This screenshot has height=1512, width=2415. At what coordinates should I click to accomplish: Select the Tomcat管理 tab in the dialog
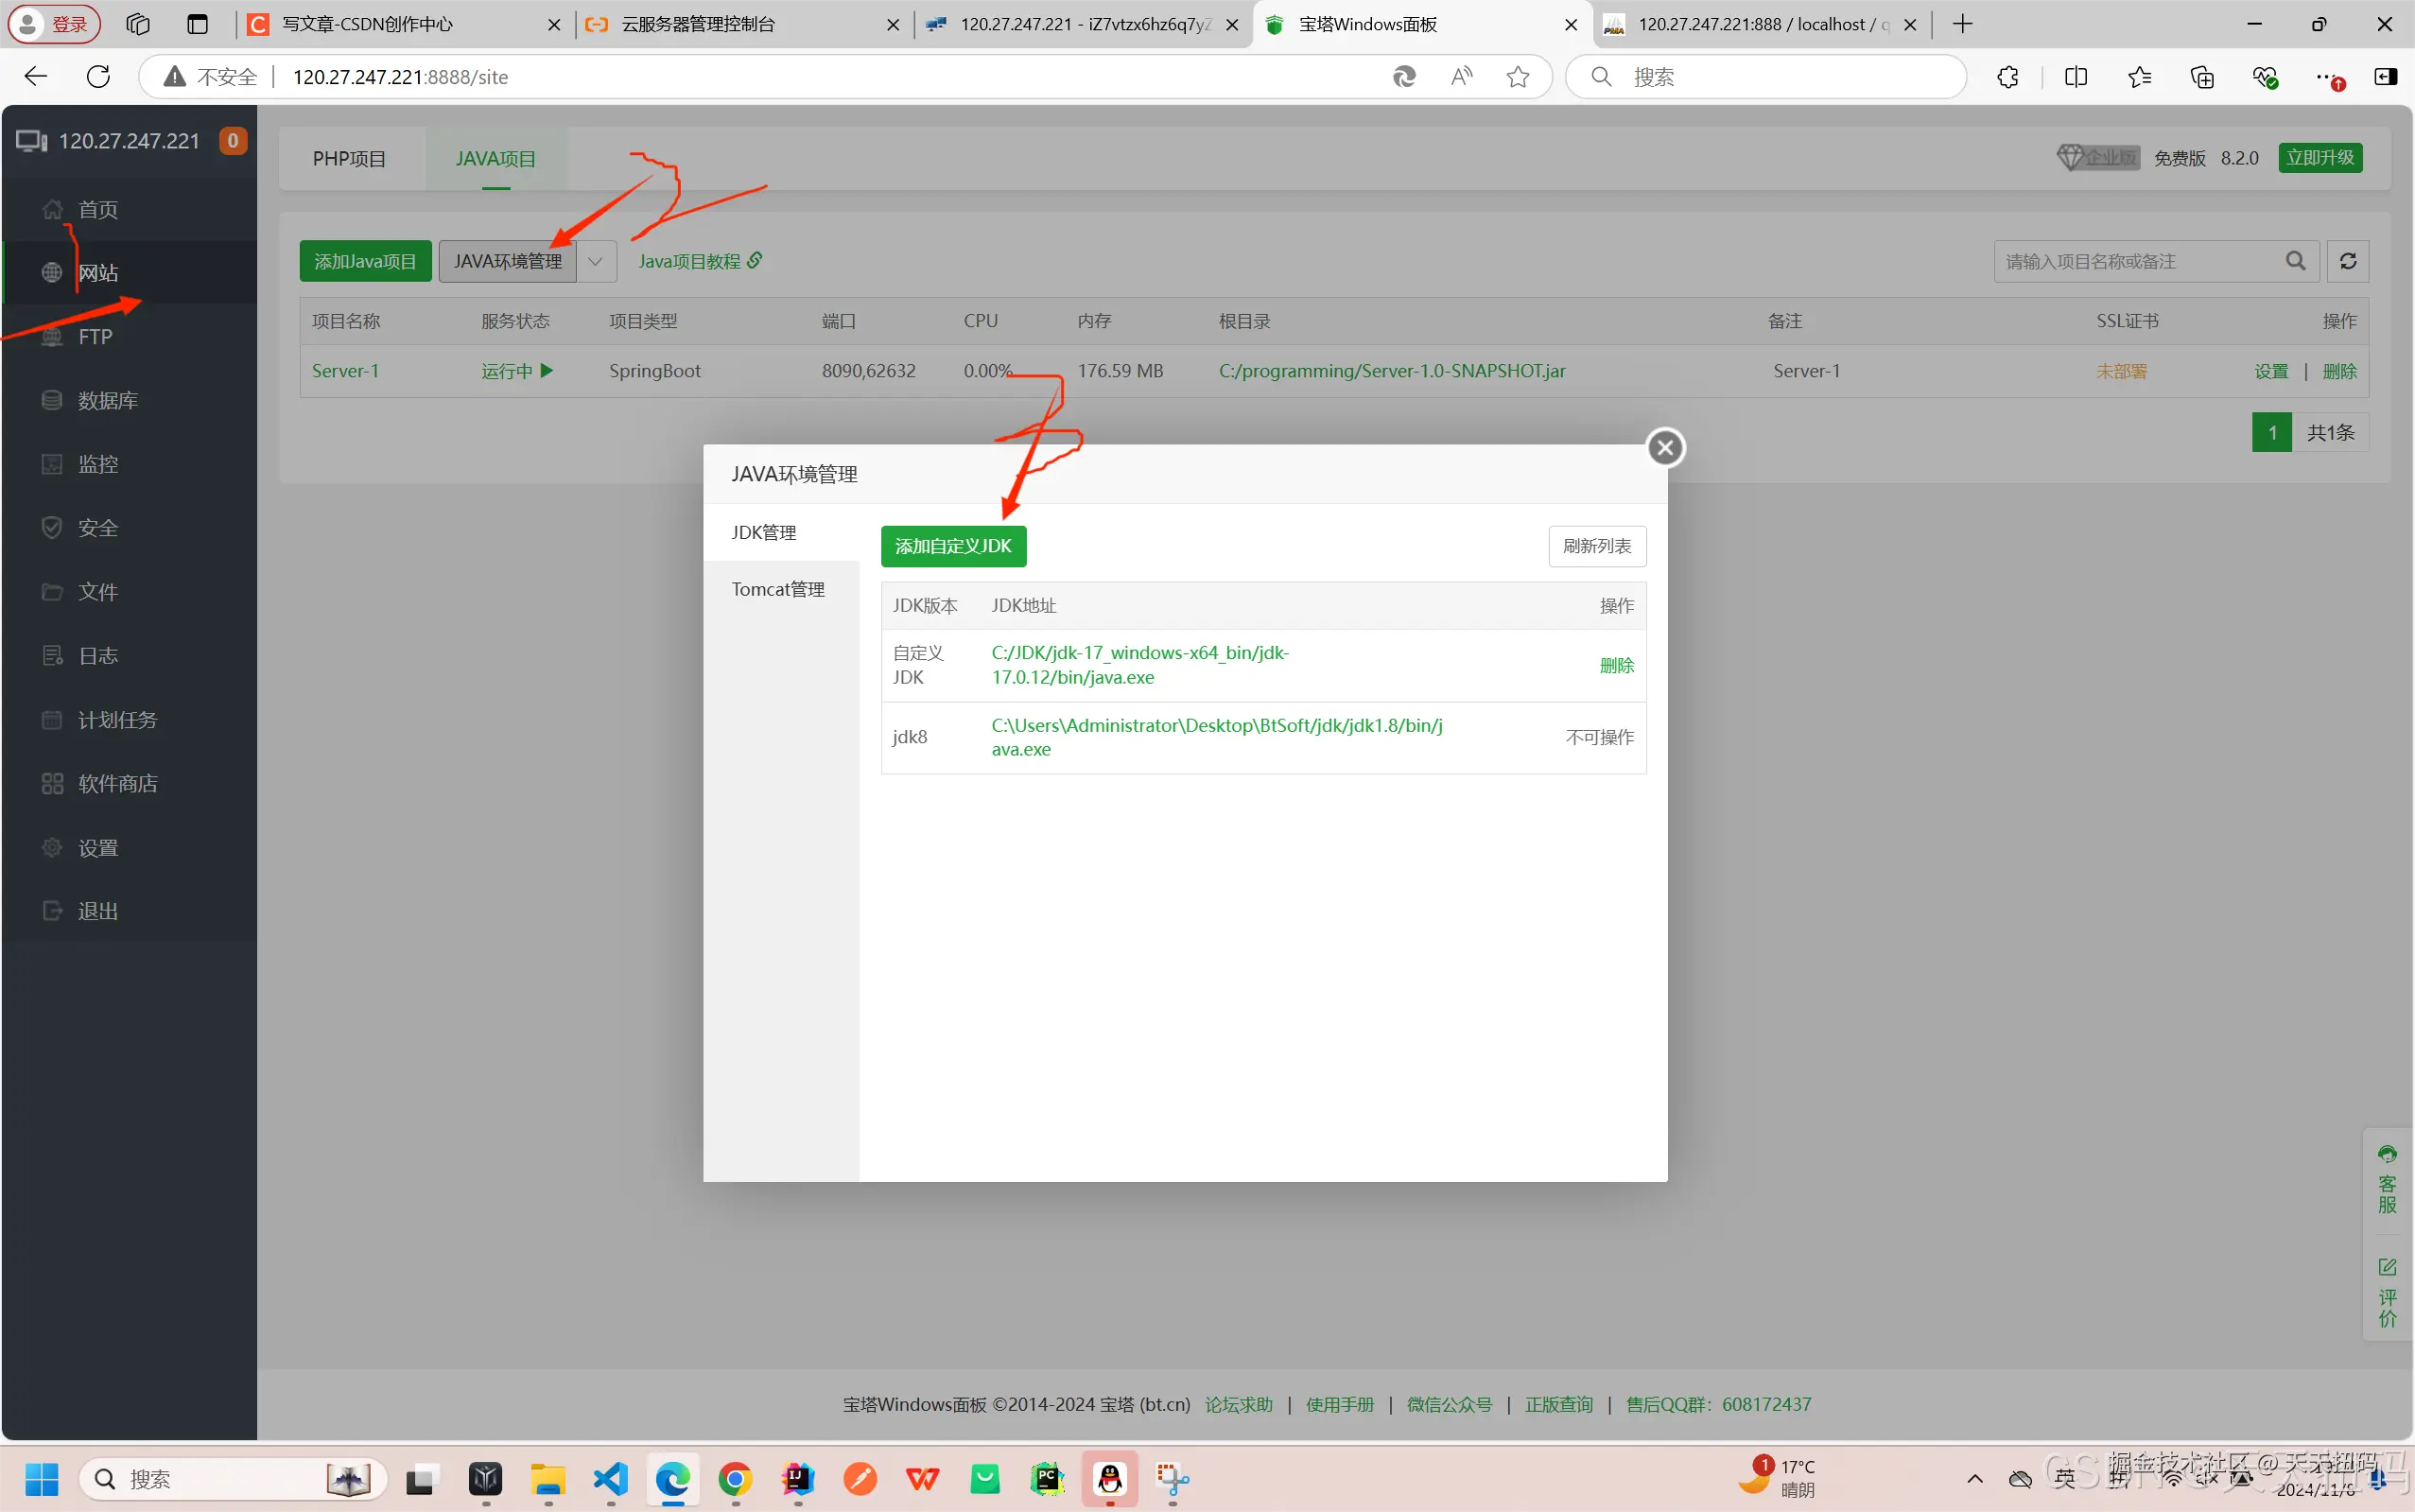coord(778,589)
